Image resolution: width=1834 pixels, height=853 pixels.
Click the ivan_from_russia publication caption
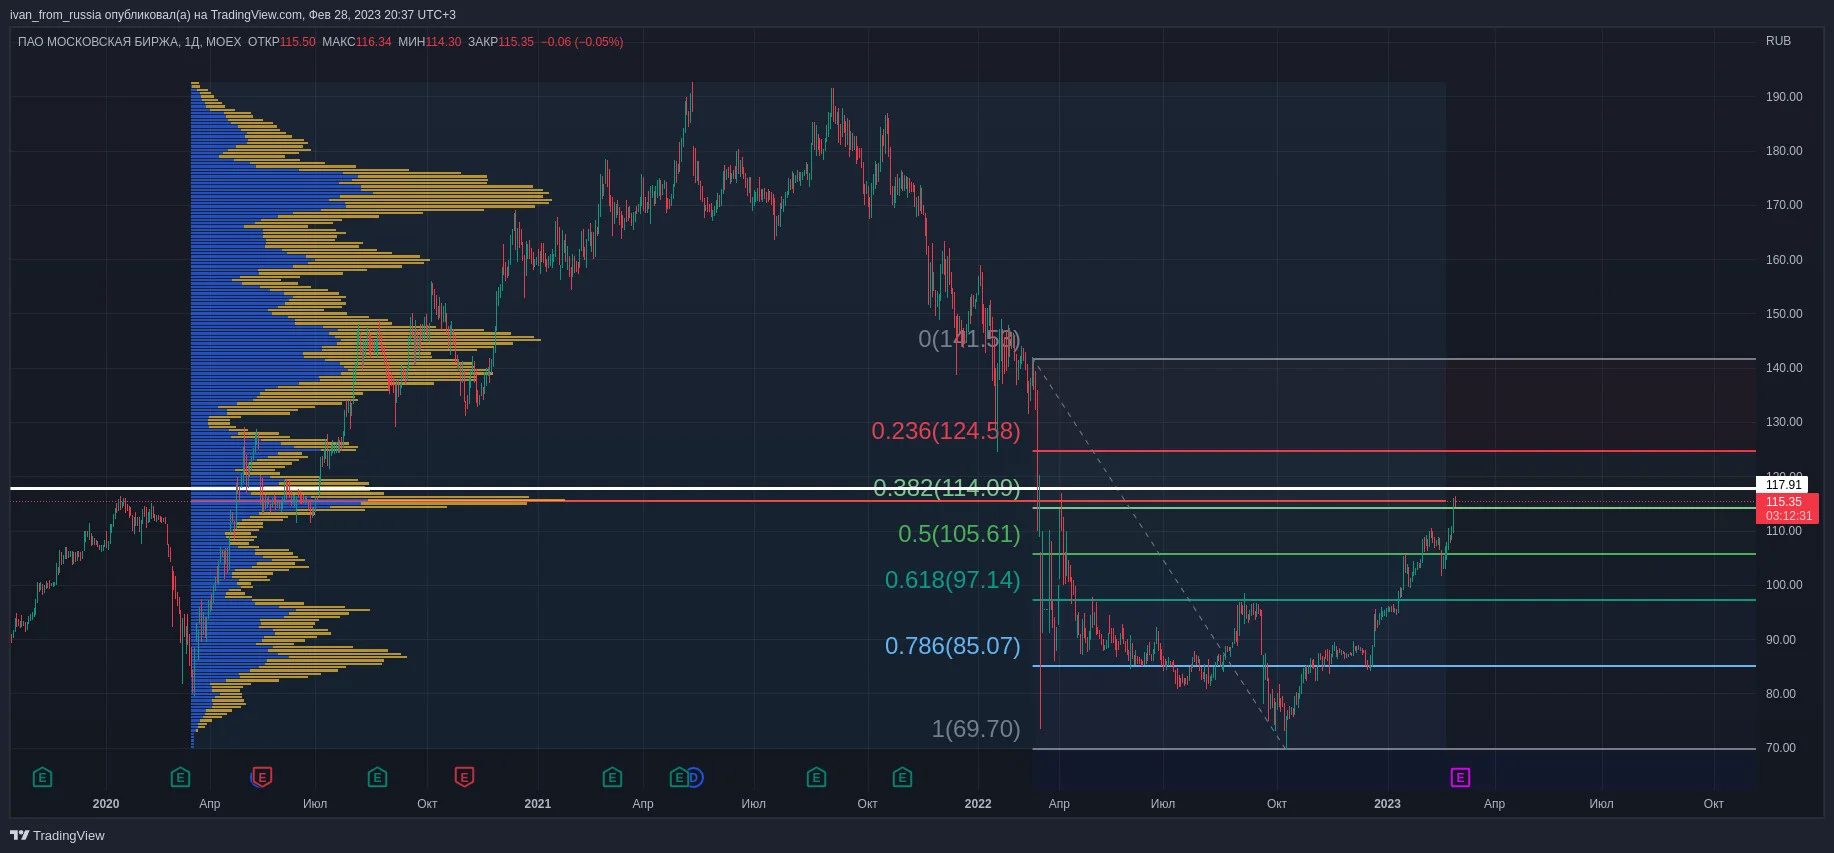(233, 15)
